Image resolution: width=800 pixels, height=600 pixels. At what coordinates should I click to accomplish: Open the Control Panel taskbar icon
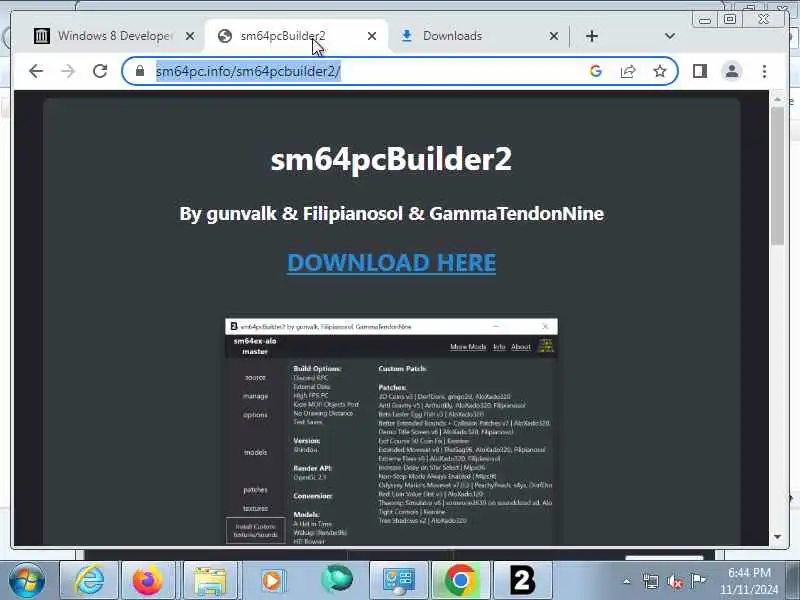pyautogui.click(x=399, y=580)
